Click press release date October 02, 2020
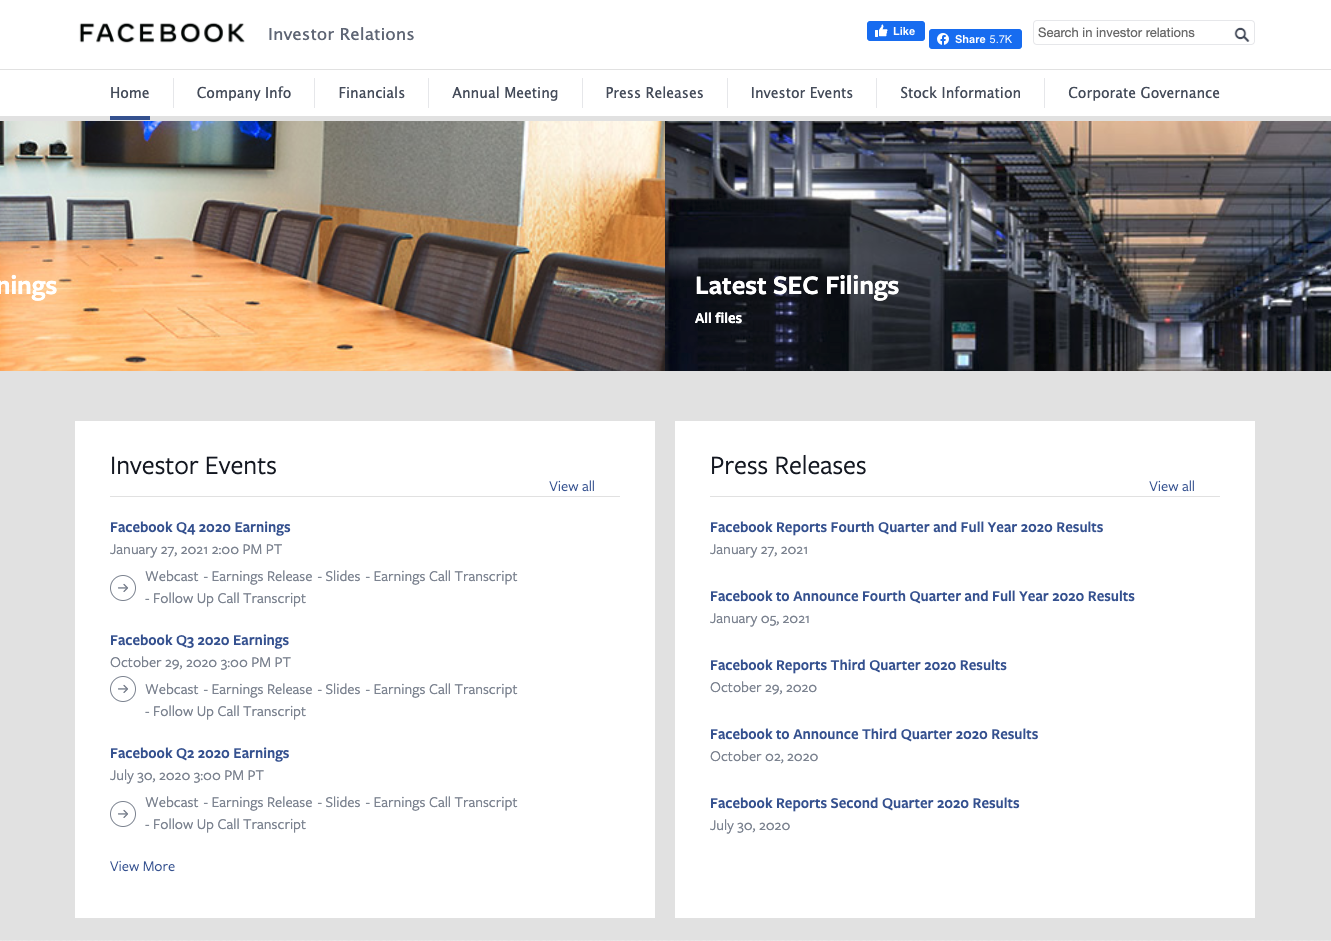1331x941 pixels. coord(764,756)
